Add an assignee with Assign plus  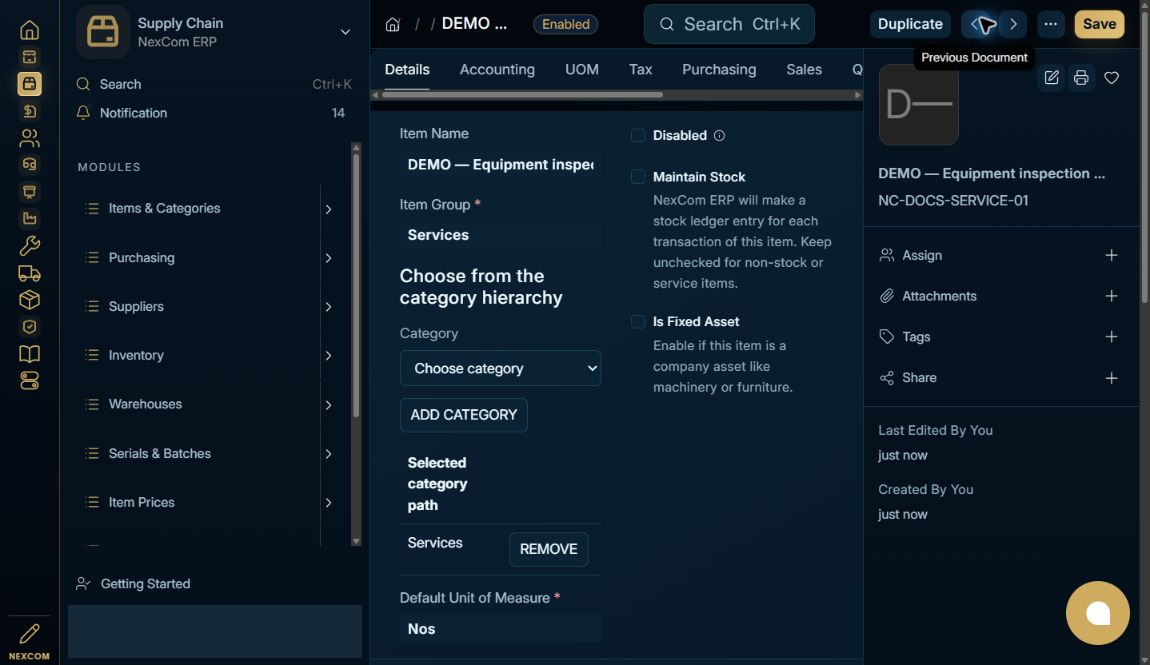click(x=1111, y=255)
